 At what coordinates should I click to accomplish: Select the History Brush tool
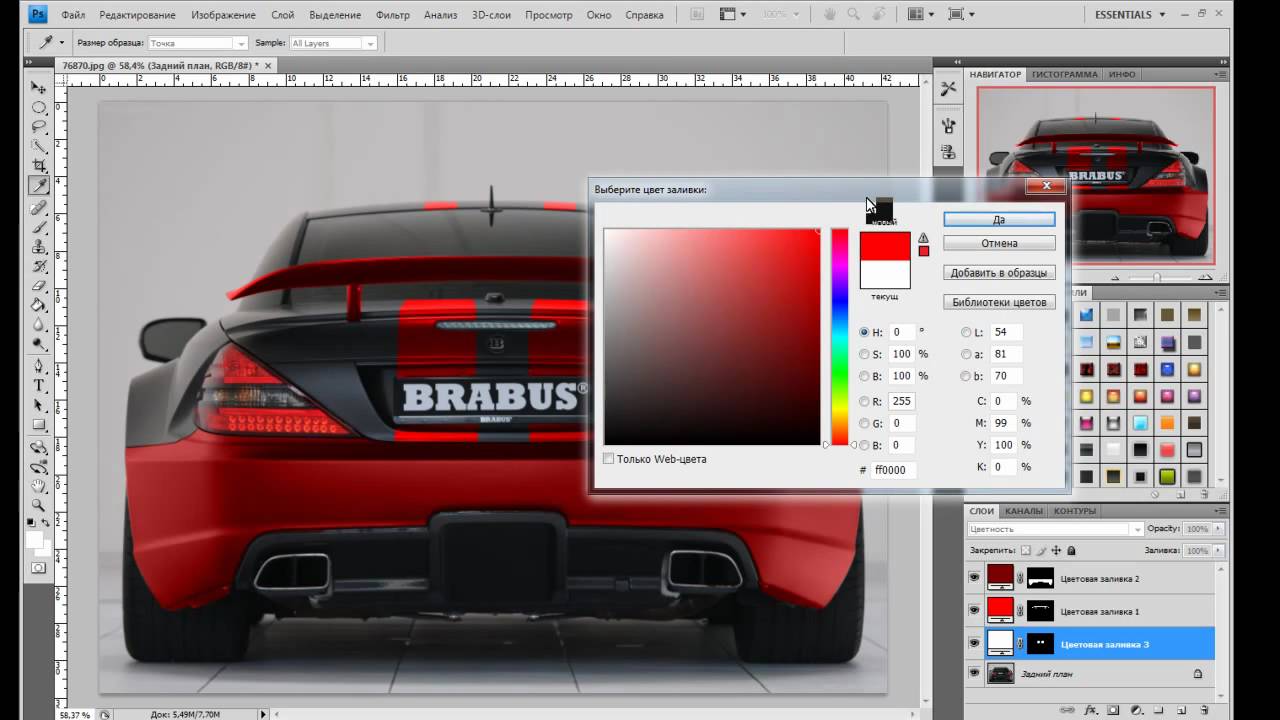coord(39,266)
